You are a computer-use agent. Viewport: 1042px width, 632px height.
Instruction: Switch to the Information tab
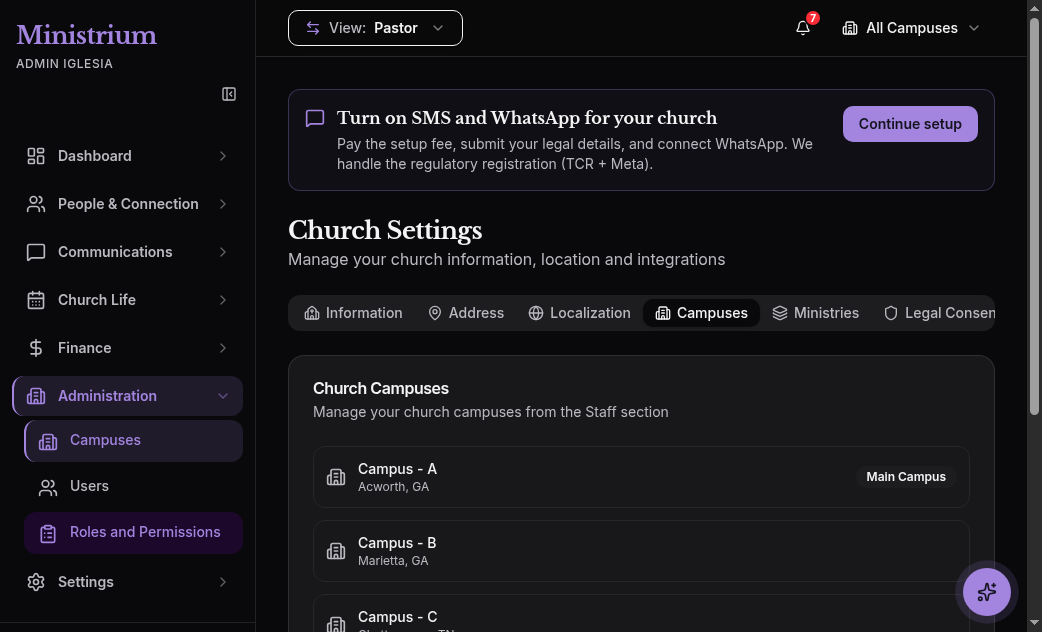click(354, 313)
